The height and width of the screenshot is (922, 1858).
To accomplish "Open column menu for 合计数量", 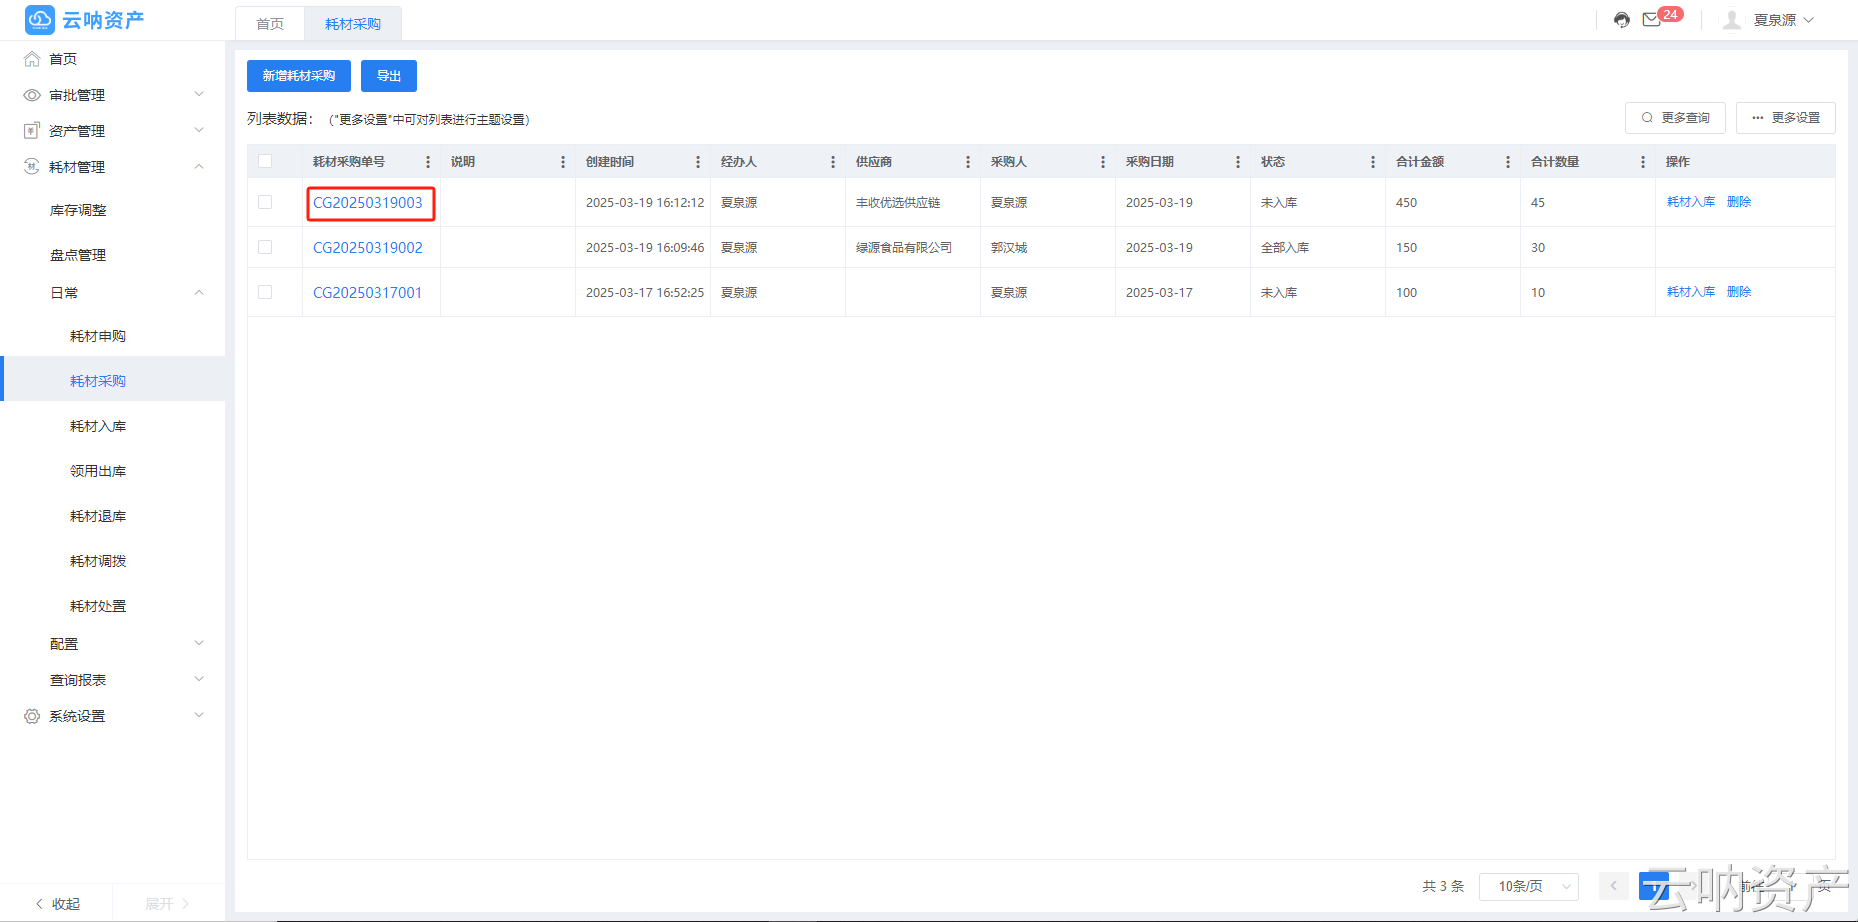I will coord(1643,162).
